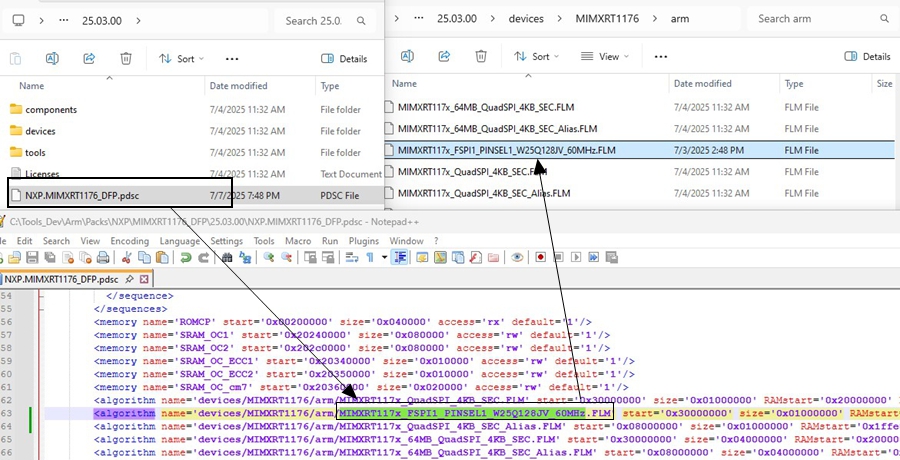Open View dropdown in right Explorer window
This screenshot has width=900, height=460.
[605, 56]
